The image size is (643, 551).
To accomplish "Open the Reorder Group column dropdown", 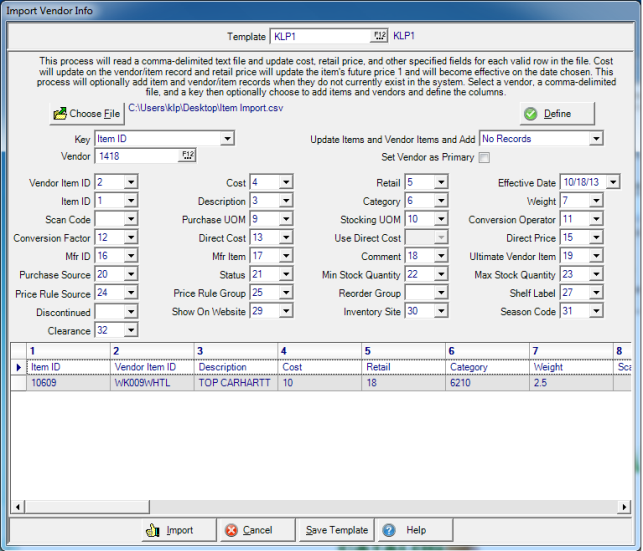I will coord(441,293).
